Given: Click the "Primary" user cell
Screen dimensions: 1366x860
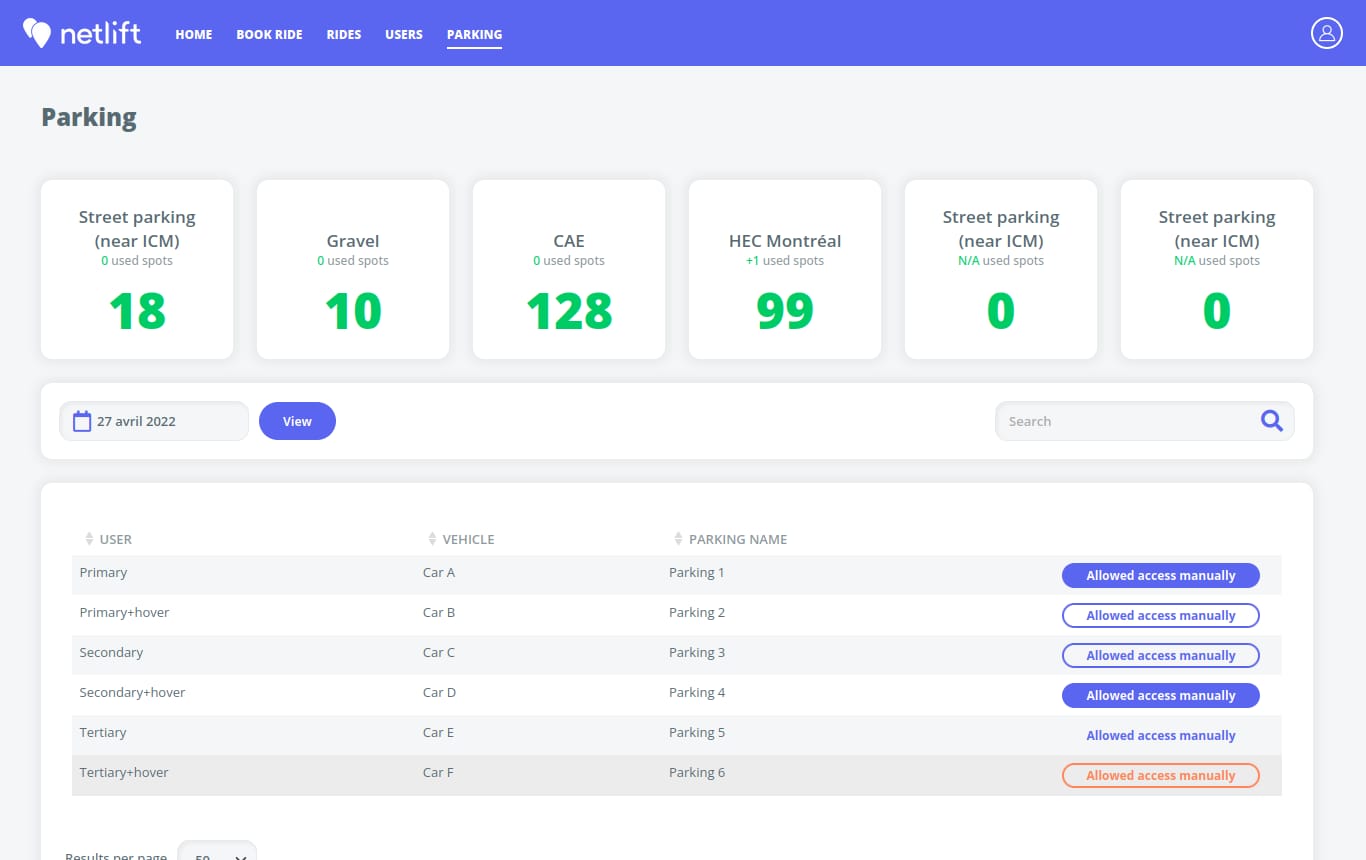Looking at the screenshot, I should pyautogui.click(x=104, y=573).
